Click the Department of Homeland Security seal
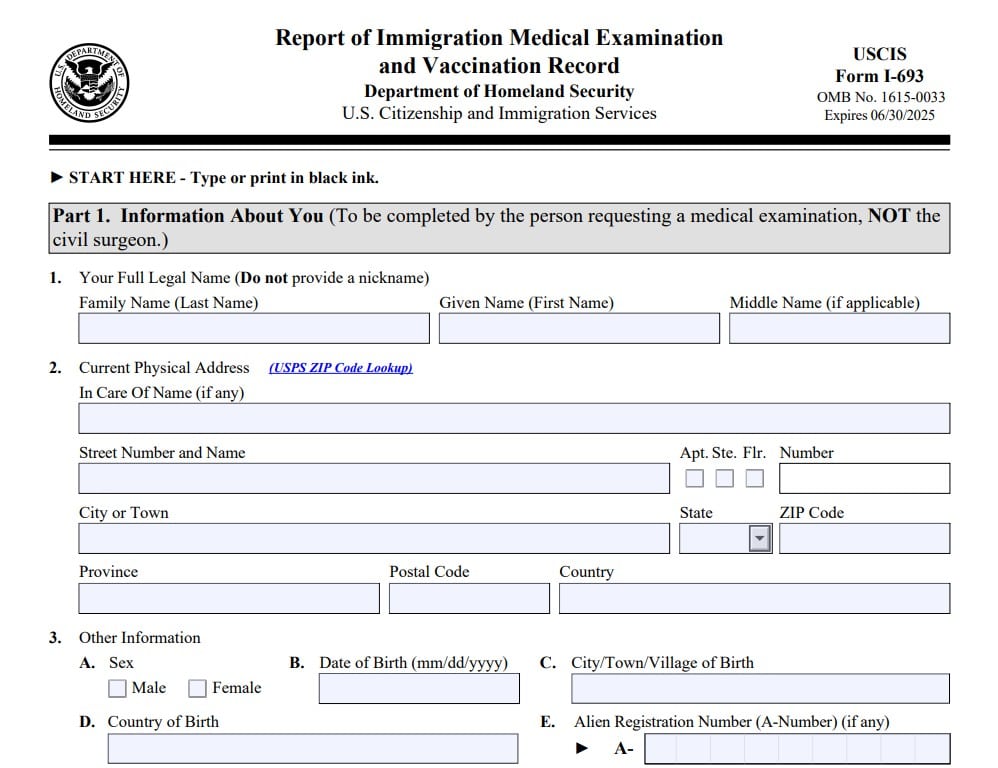The width and height of the screenshot is (998, 768). click(x=89, y=83)
